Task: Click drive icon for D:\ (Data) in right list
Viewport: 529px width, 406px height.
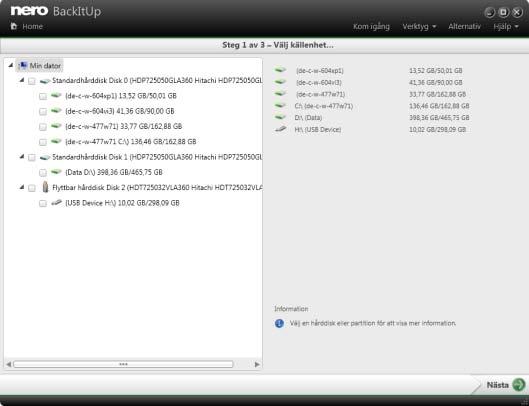Action: 280,117
